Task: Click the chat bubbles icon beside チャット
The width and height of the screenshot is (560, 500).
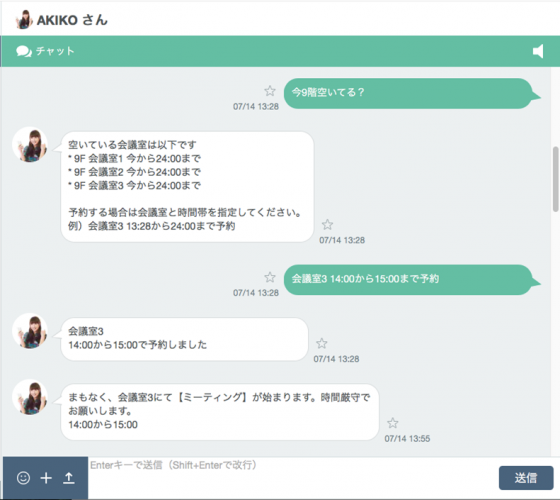Action: coord(24,51)
